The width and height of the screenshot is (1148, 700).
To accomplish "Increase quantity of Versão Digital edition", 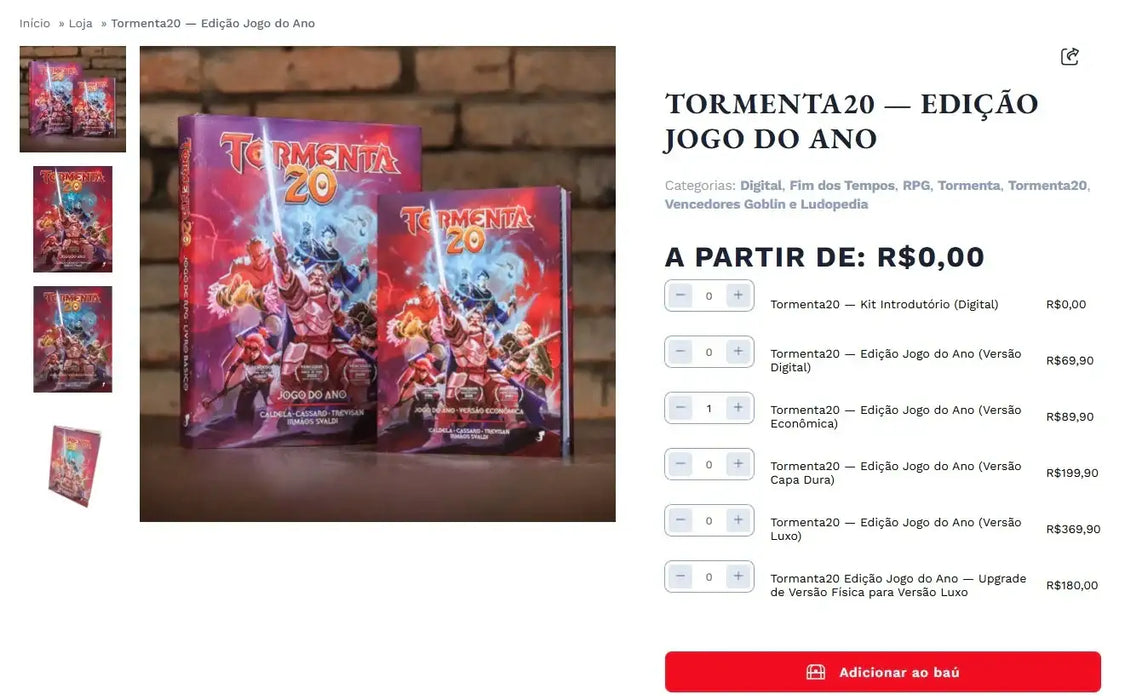I will (x=738, y=351).
